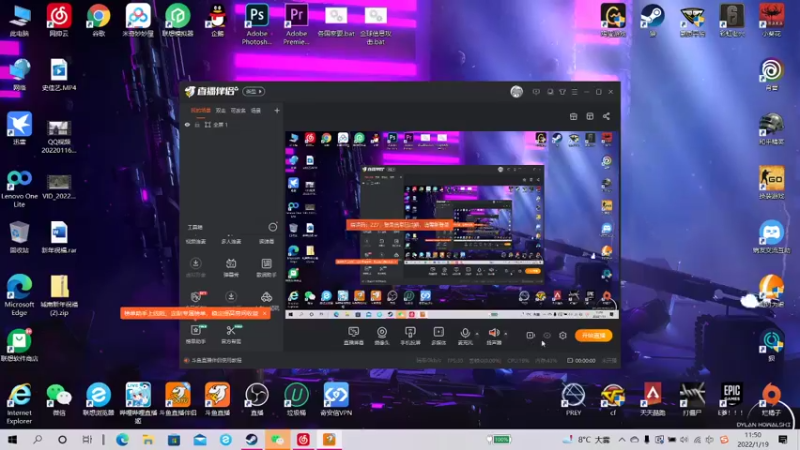Open the CS:GO desktop shortcut
800x450 pixels.
771,182
